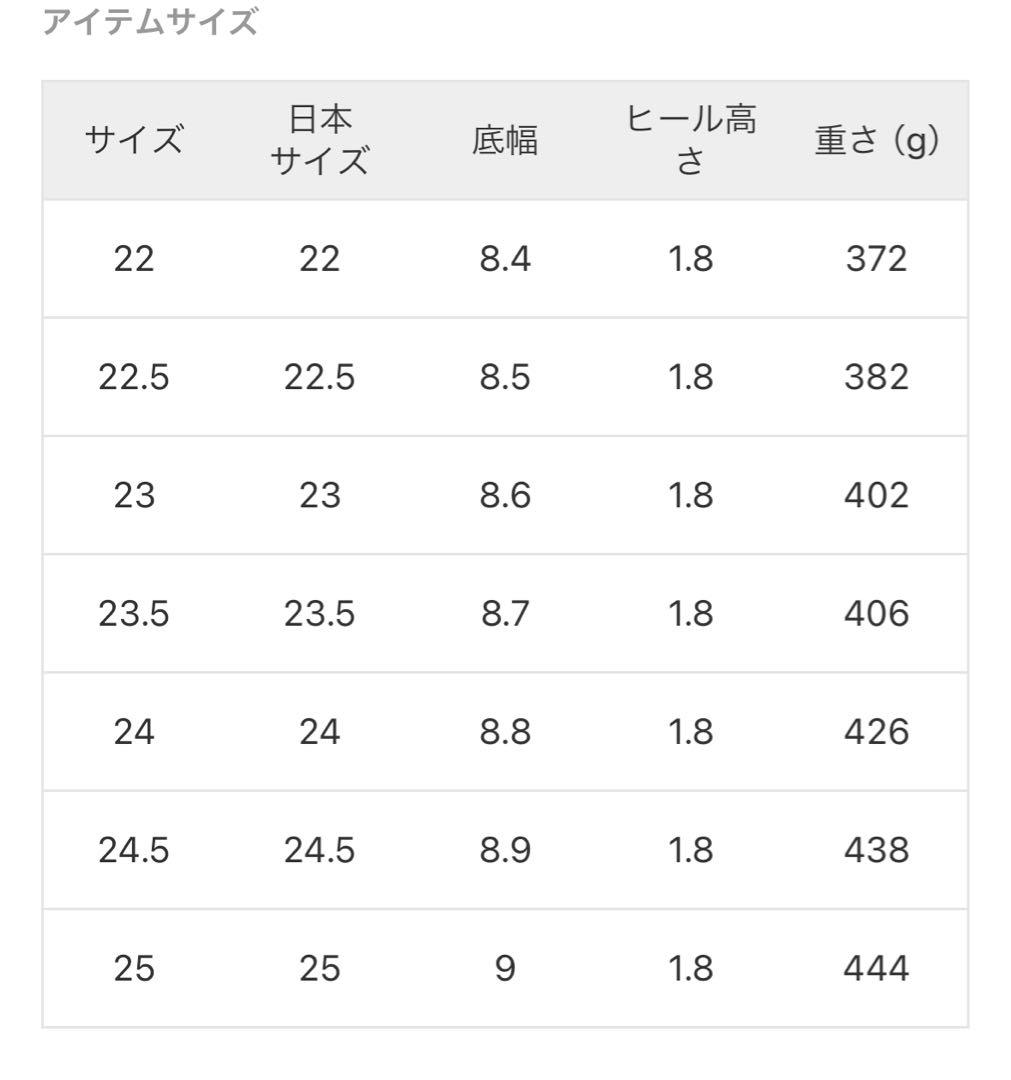This screenshot has width=1011, height=1080.
Task: Select the 底幅 column header
Action: (505, 141)
